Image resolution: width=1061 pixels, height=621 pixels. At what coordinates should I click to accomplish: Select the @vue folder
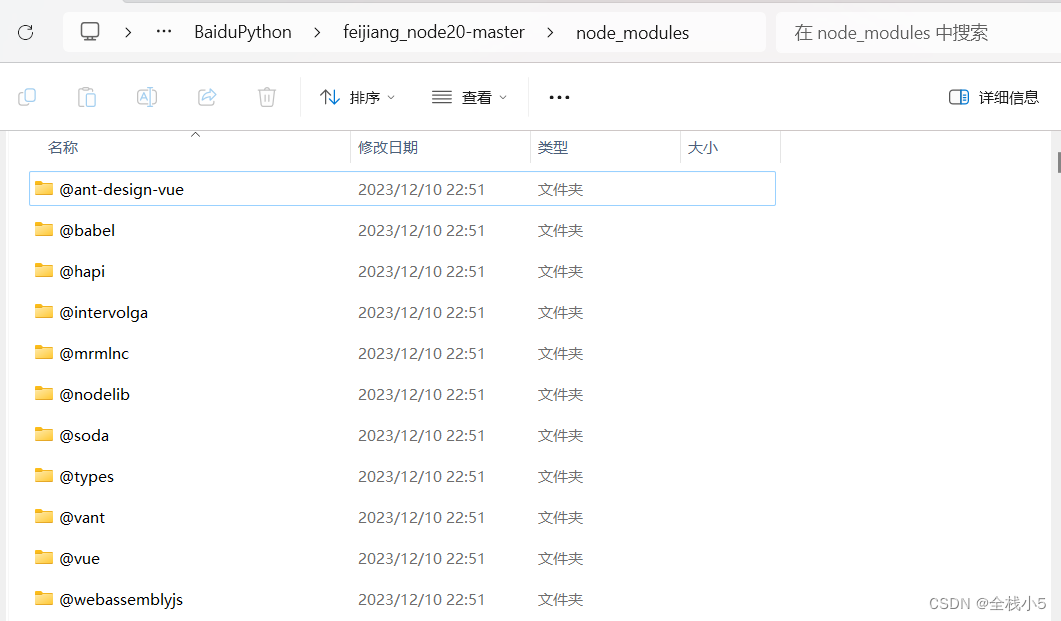click(79, 559)
